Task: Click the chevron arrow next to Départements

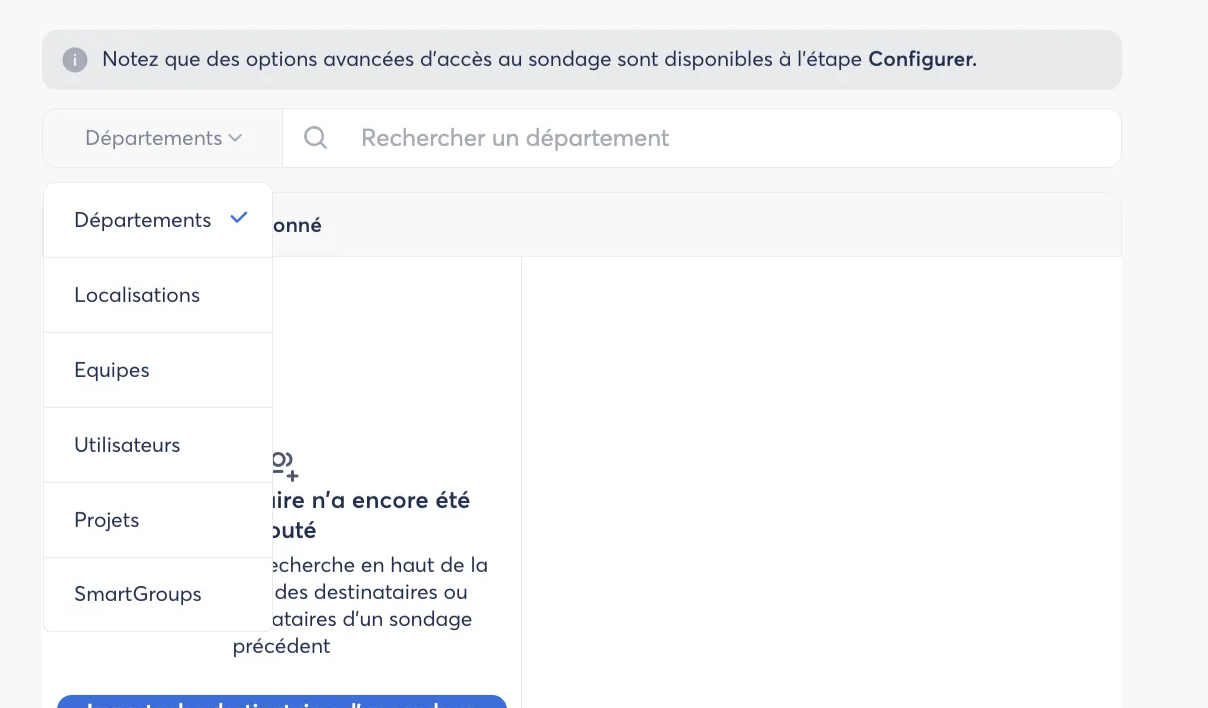Action: 235,138
